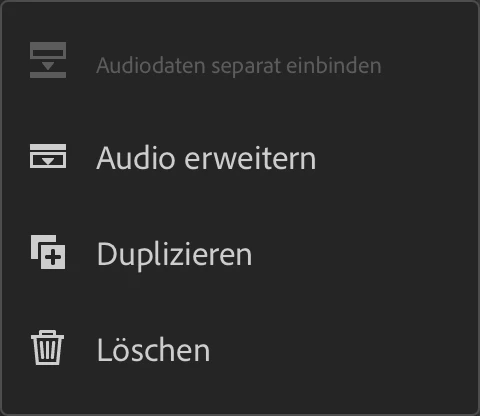Select Audio erweitern menu entry
The width and height of the screenshot is (480, 416).
(240, 158)
